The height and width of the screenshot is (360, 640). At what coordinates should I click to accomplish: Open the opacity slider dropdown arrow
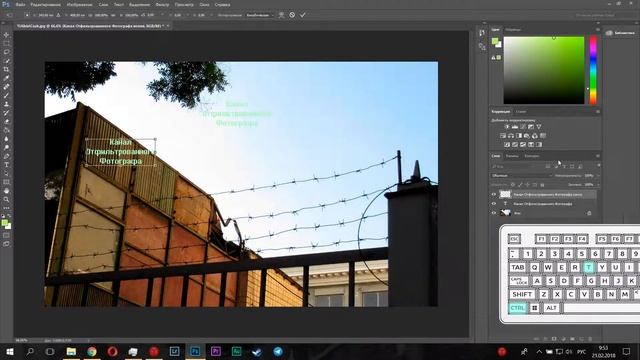point(598,176)
